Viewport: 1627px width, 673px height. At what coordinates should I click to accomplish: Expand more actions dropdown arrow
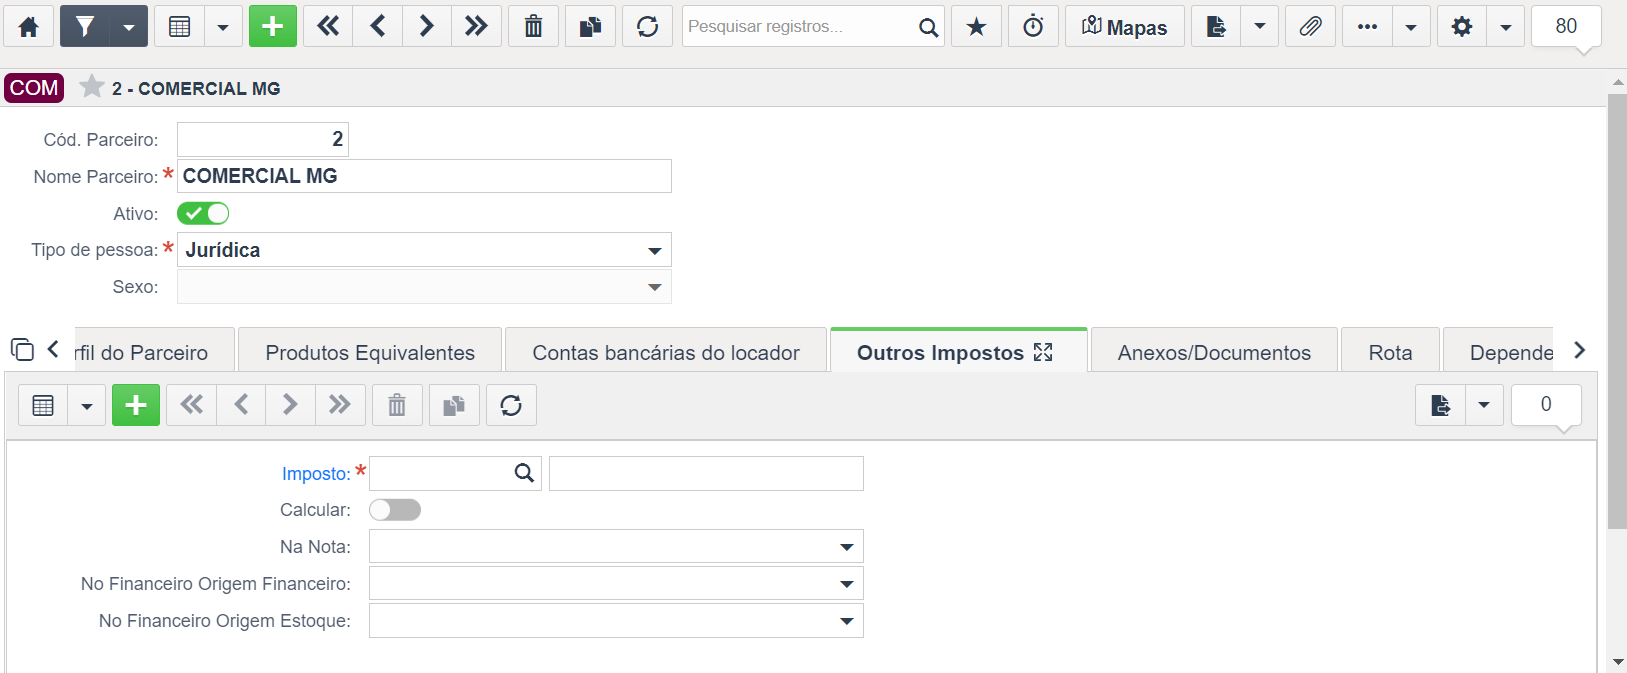tap(1411, 26)
